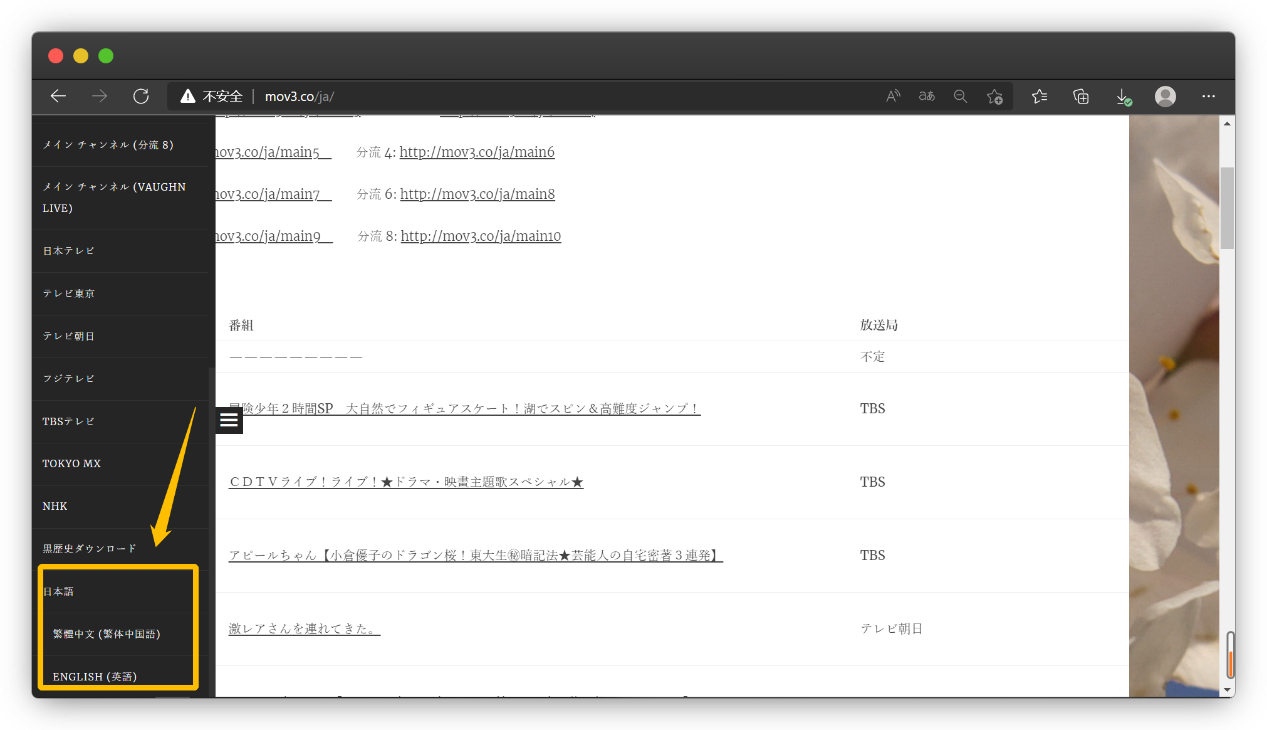The width and height of the screenshot is (1267, 730).
Task: Open the 冒険少年２時間SP program link
Action: [x=464, y=409]
